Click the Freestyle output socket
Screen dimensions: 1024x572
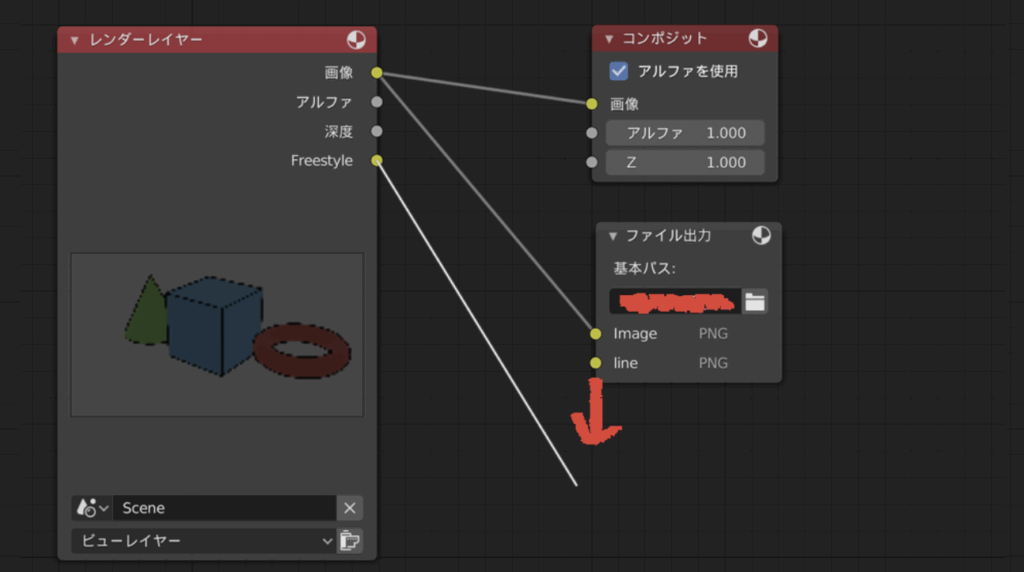377,160
